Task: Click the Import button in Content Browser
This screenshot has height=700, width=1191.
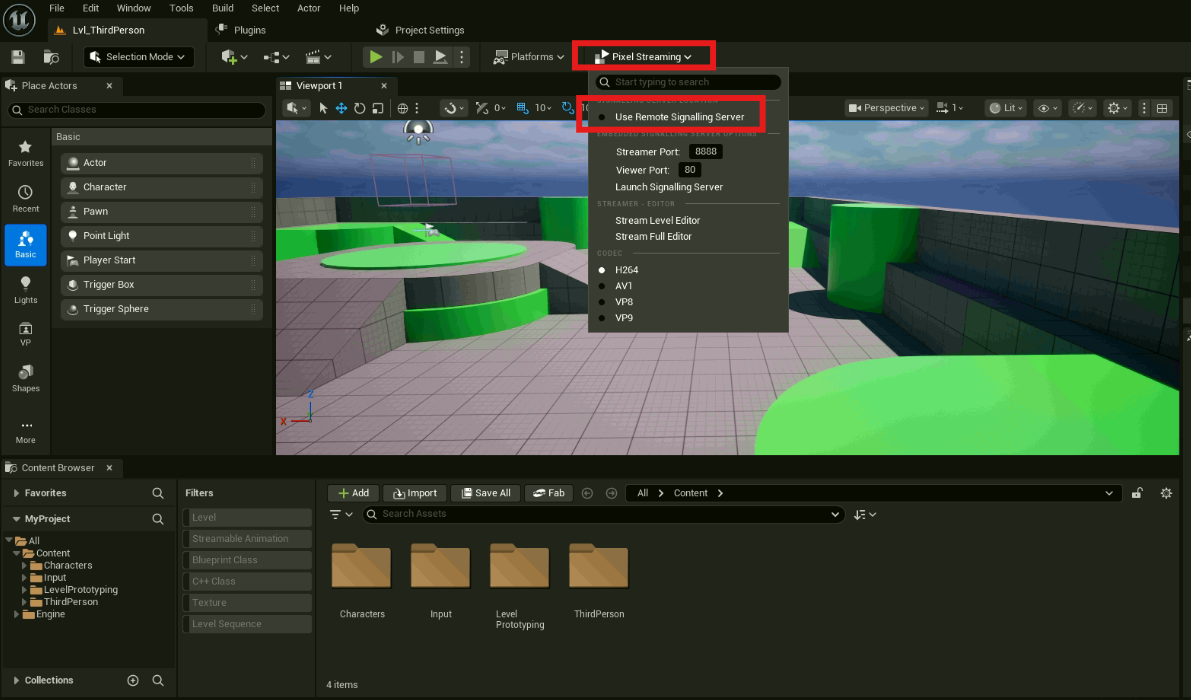Action: pyautogui.click(x=415, y=493)
